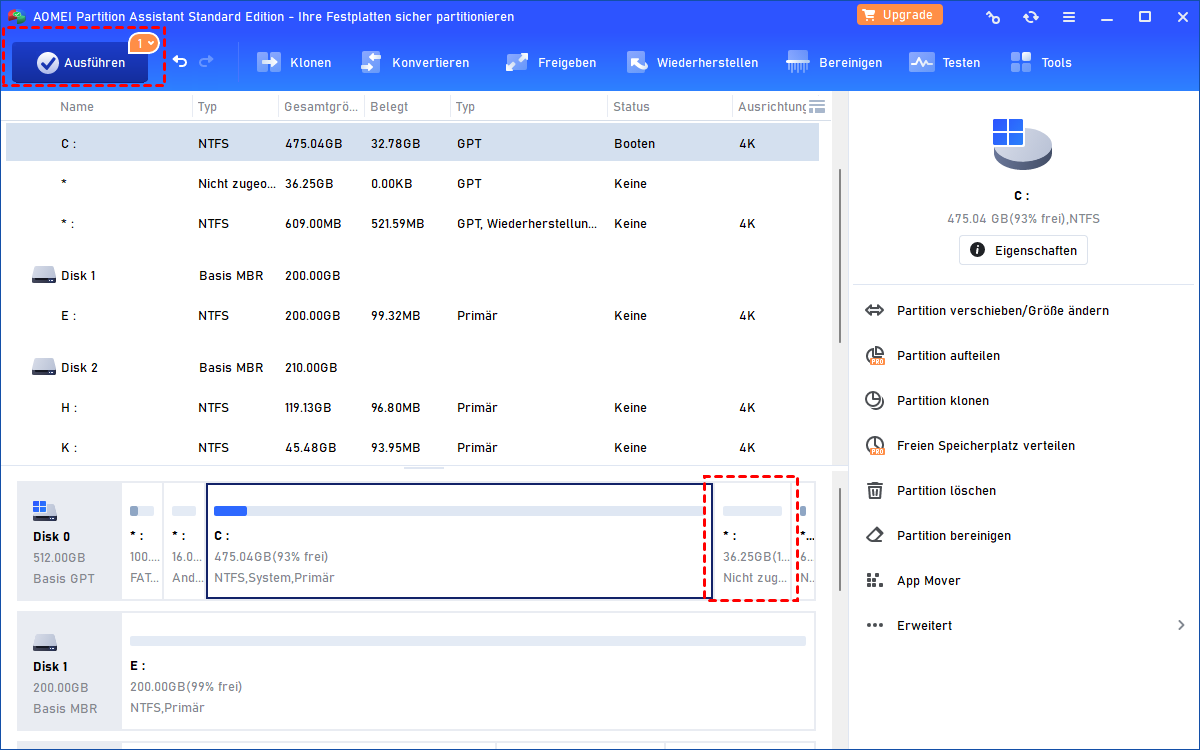Click the eraser wipe icon
Image resolution: width=1200 pixels, height=750 pixels.
[875, 535]
